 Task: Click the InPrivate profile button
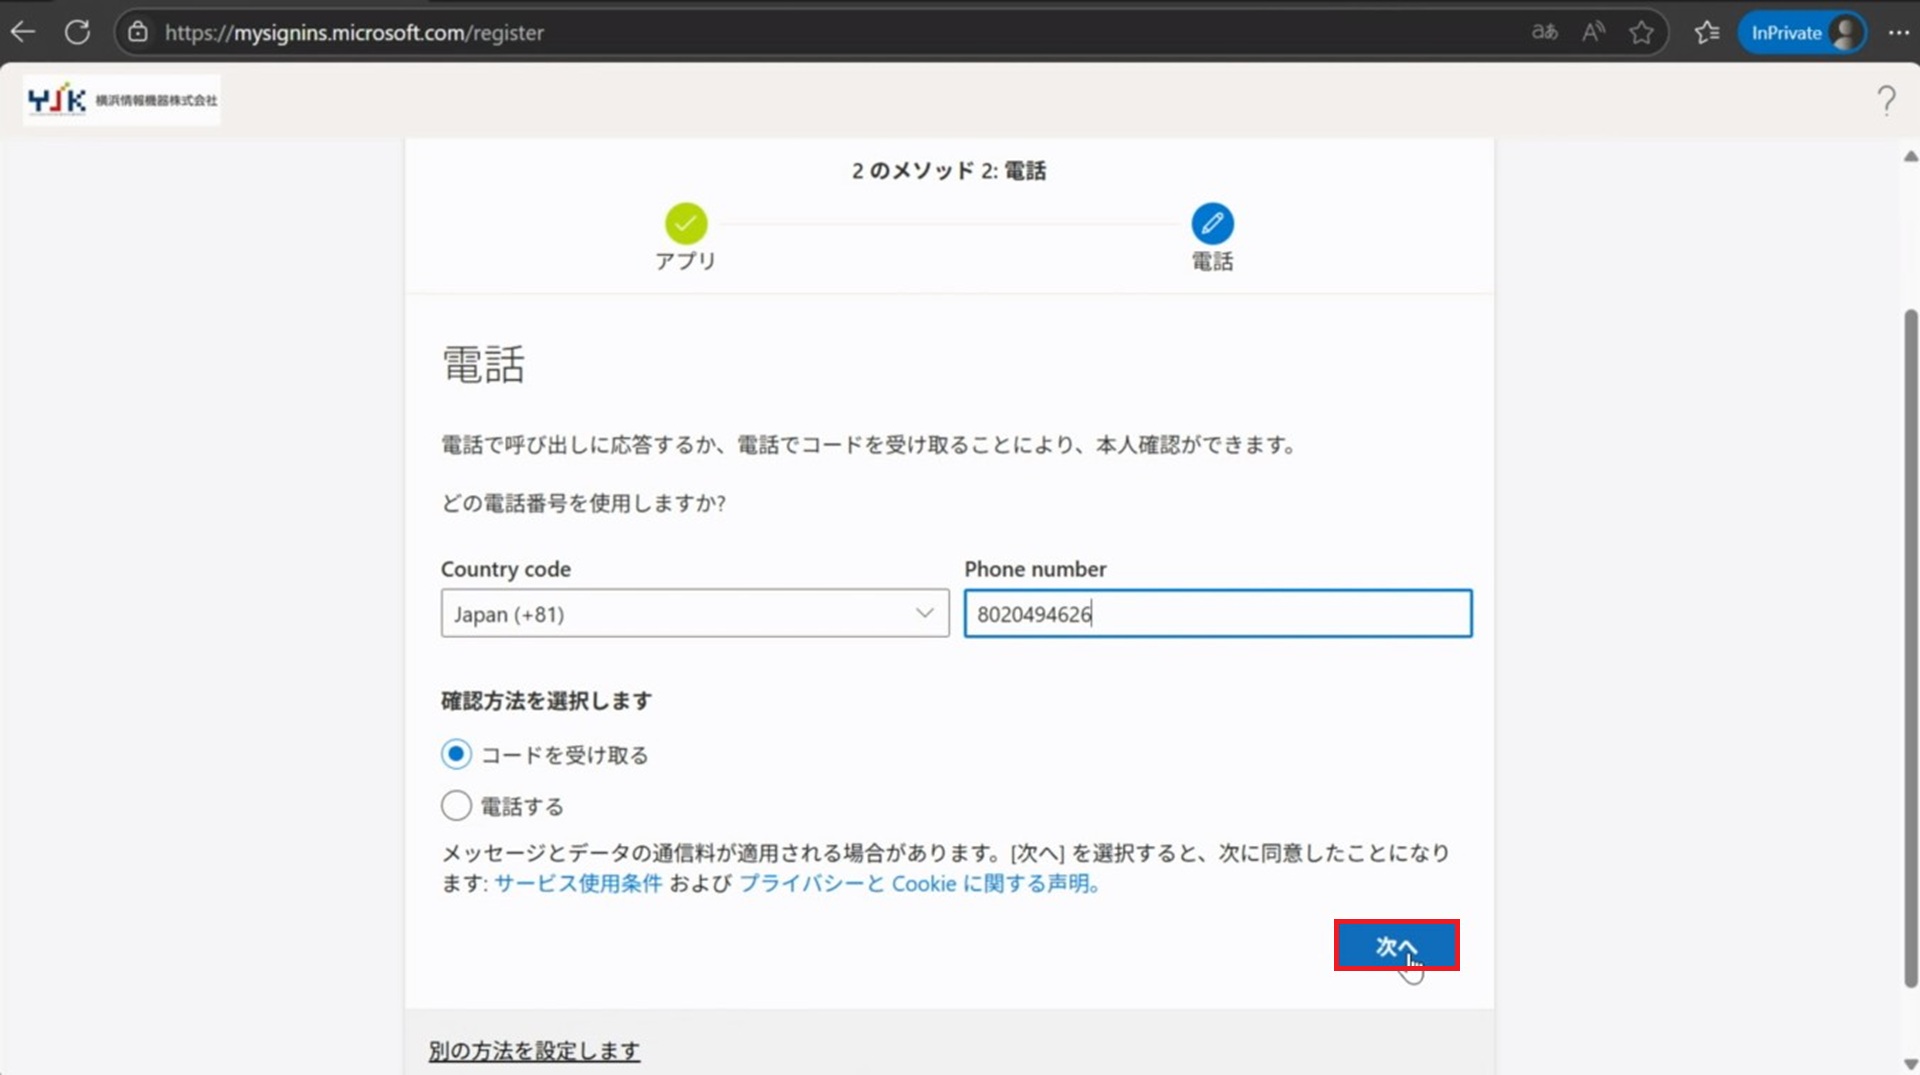[x=1803, y=32]
